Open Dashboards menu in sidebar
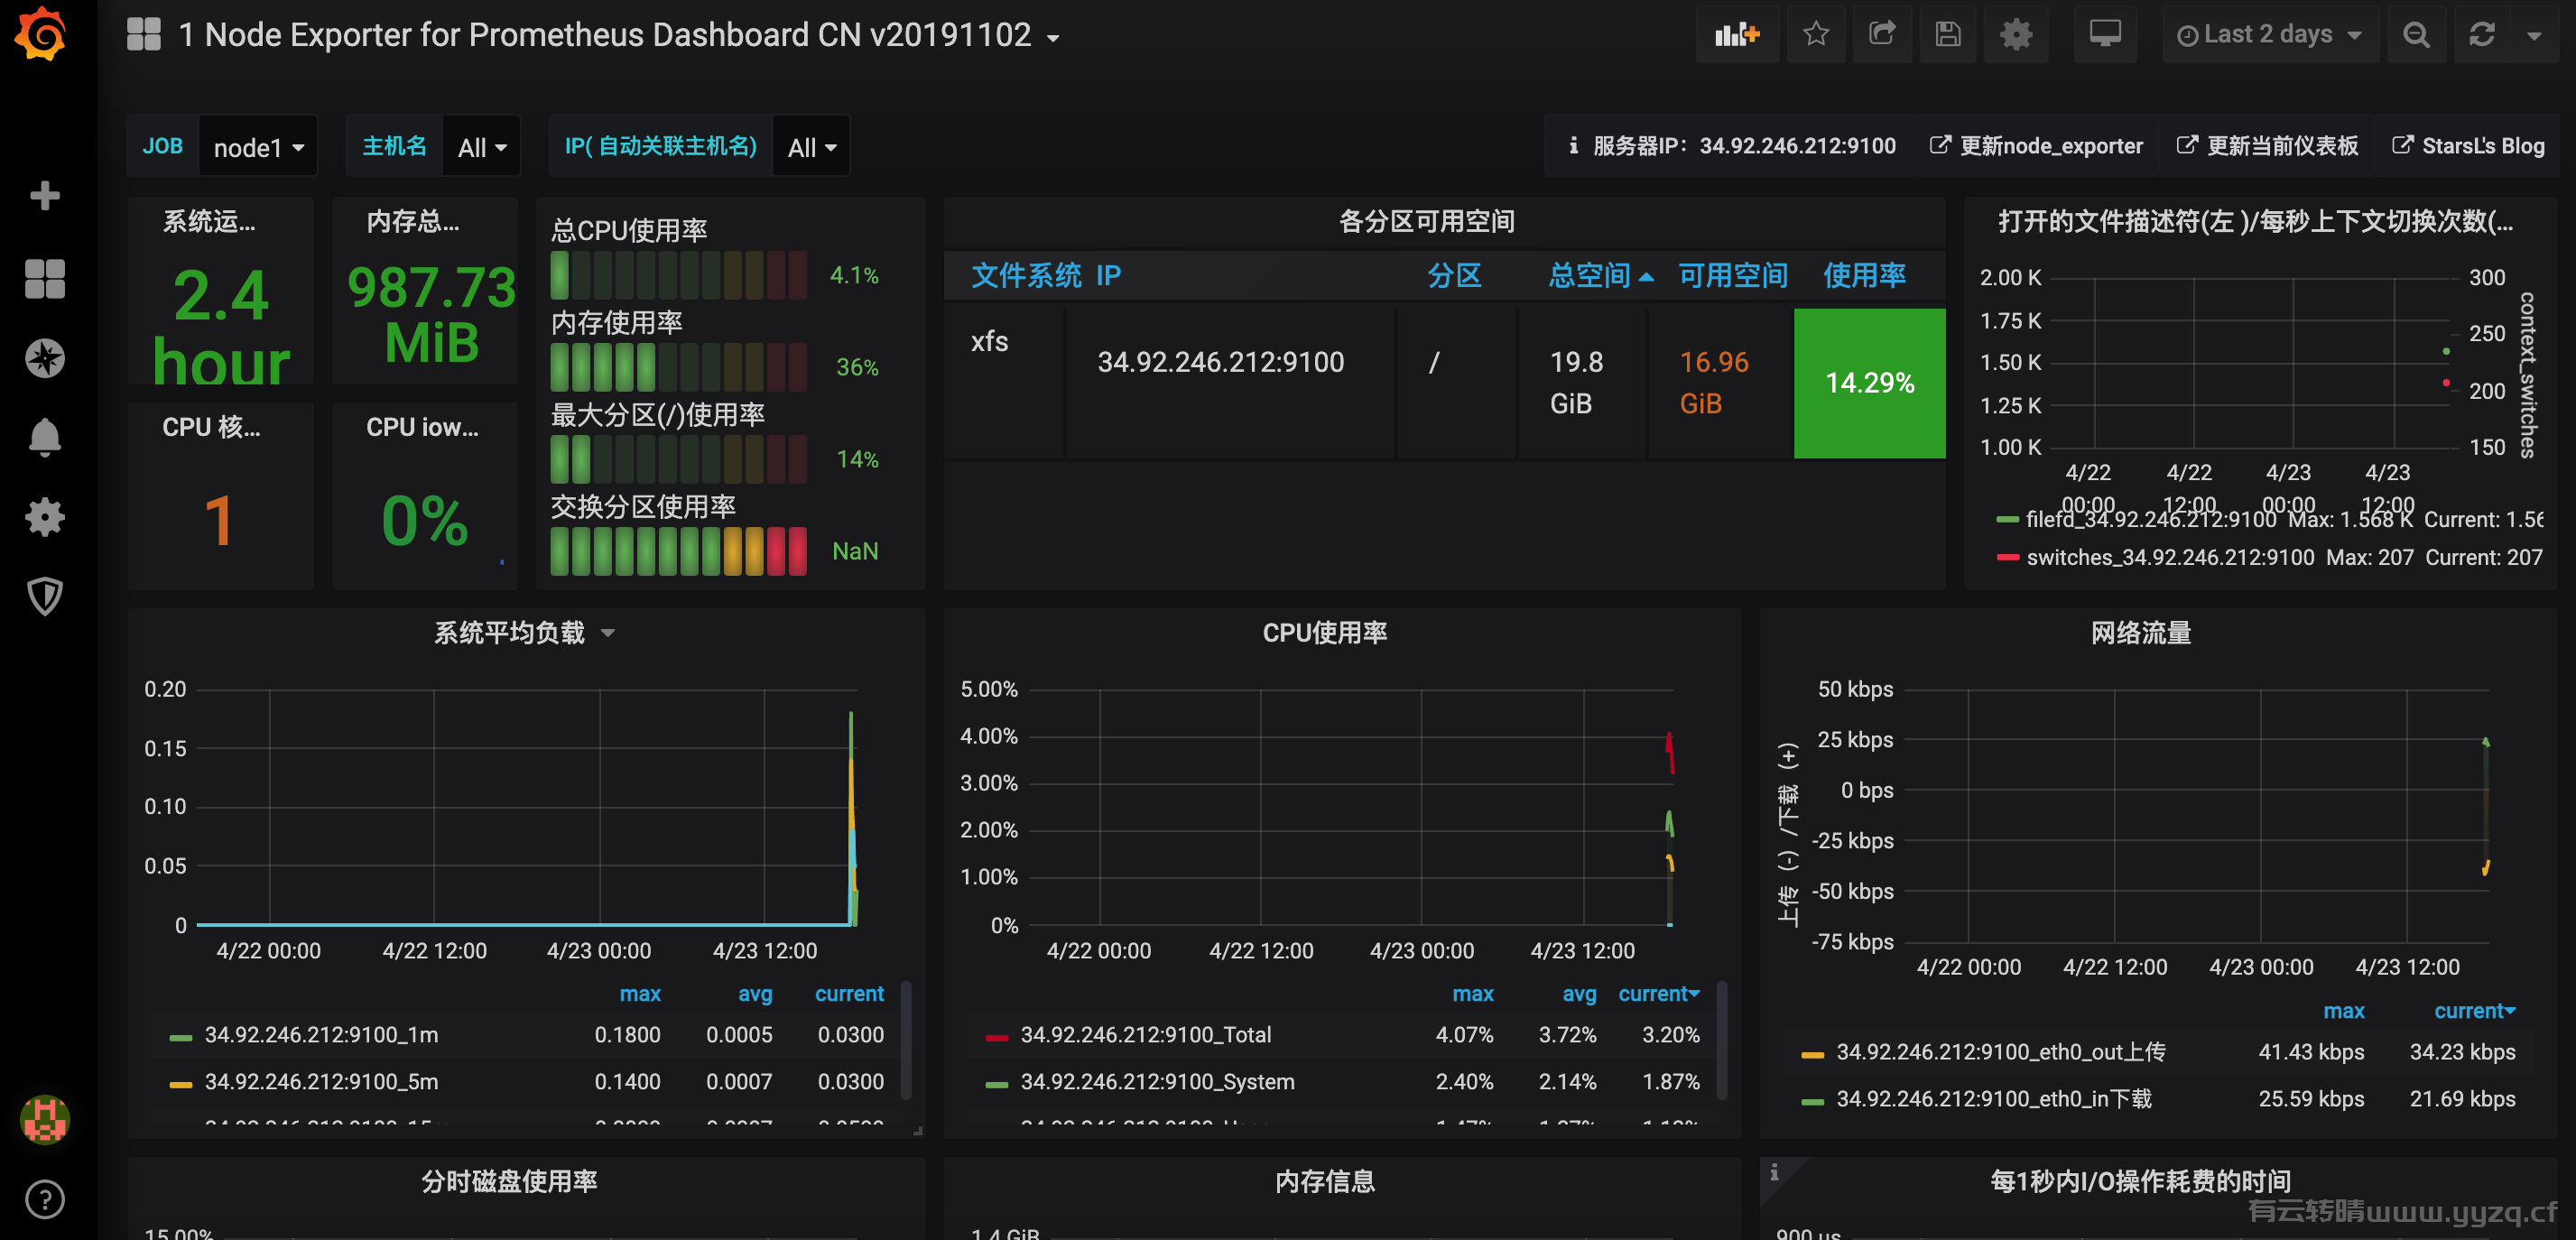Image resolution: width=2576 pixels, height=1240 pixels. [44, 278]
